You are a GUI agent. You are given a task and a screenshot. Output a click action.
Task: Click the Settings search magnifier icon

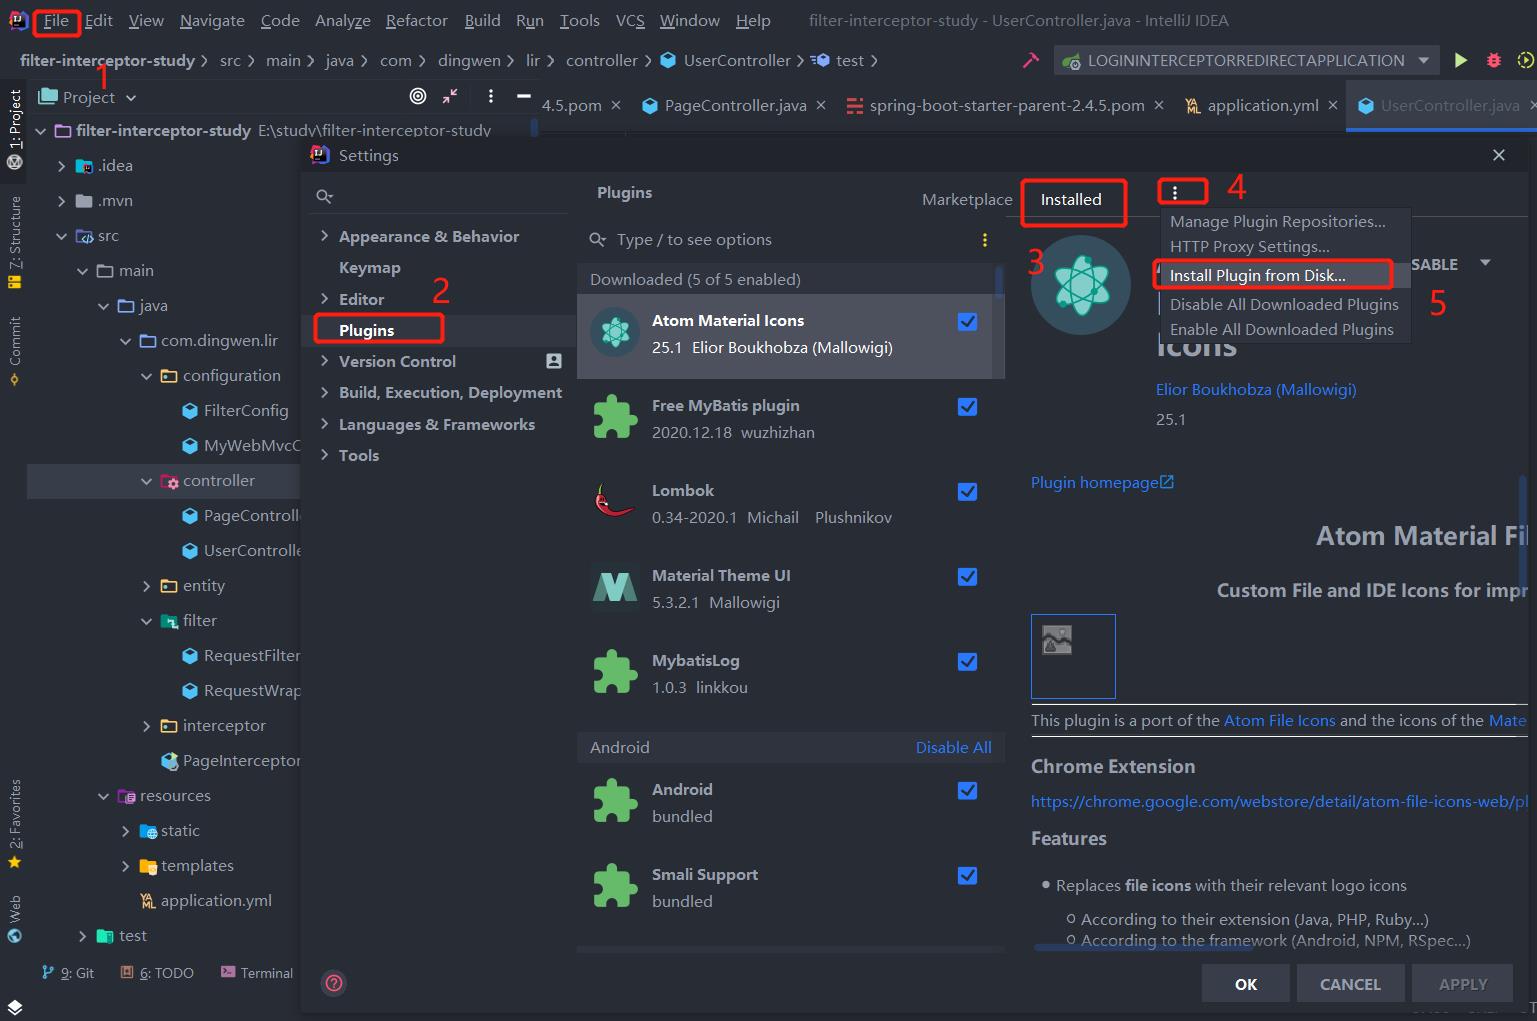[324, 196]
